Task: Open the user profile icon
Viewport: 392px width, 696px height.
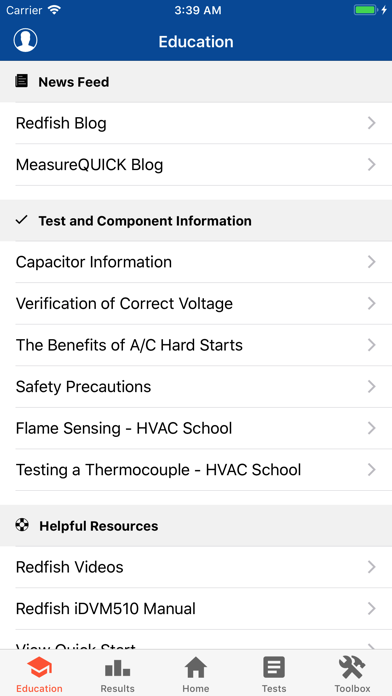Action: [x=25, y=40]
